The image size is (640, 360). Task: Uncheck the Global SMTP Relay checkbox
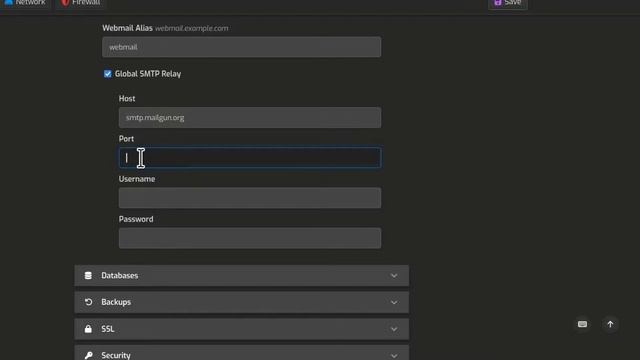pyautogui.click(x=107, y=74)
